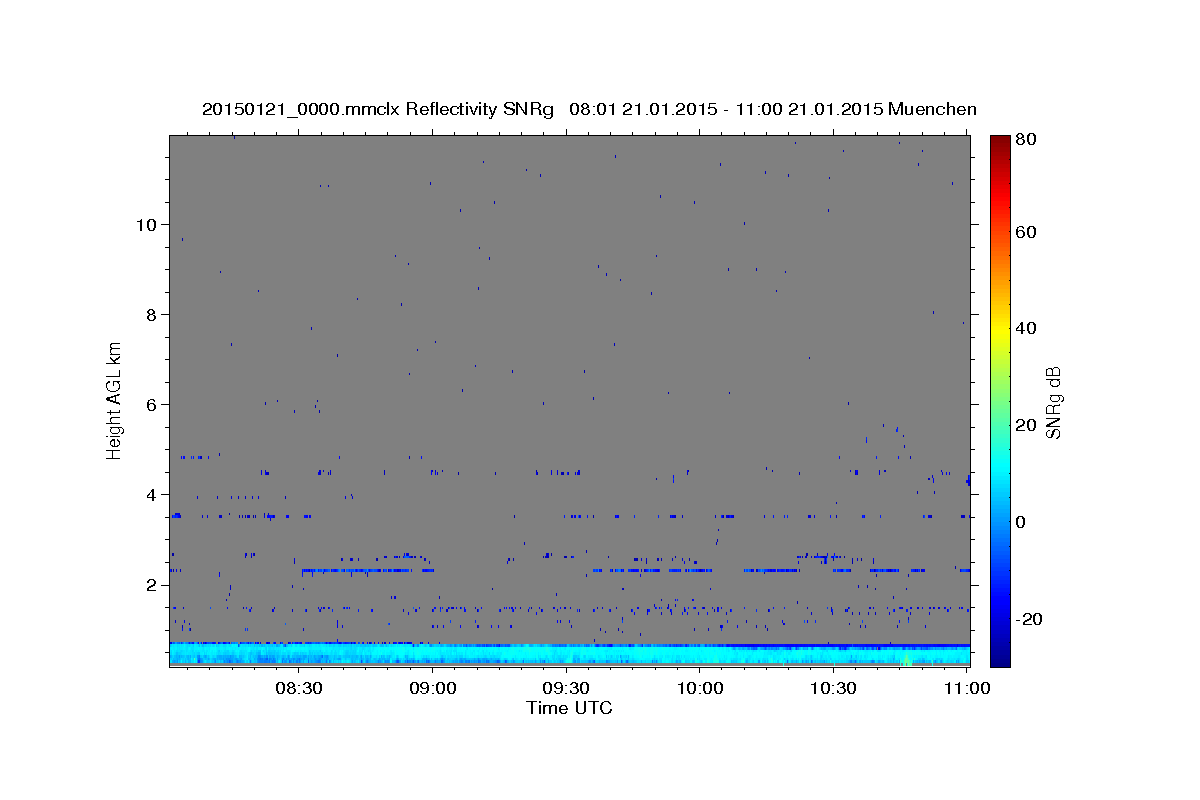
Task: Click the colorbar value 40
Action: [1025, 328]
